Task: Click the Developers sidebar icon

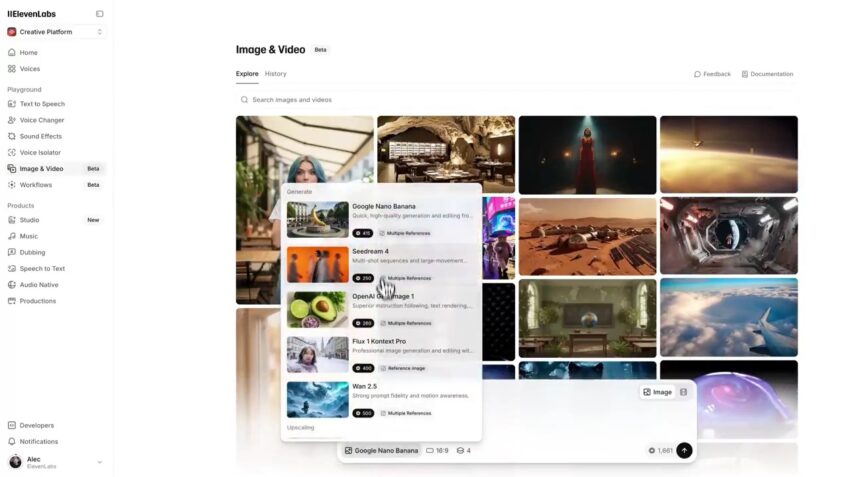Action: (x=12, y=426)
